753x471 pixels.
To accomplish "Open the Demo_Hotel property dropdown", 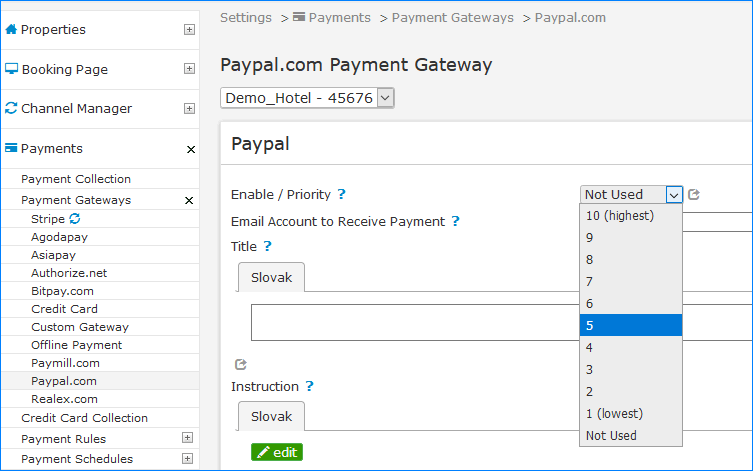I will [x=308, y=98].
